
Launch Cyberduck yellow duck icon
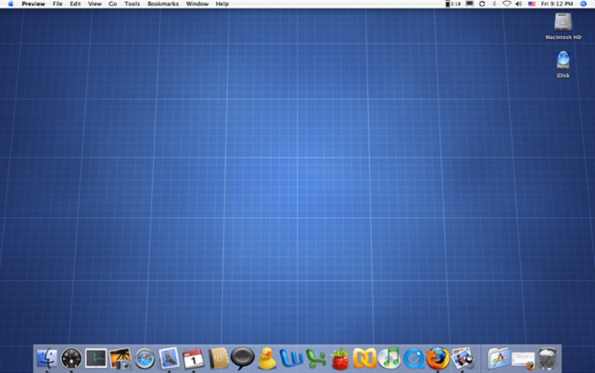click(267, 359)
